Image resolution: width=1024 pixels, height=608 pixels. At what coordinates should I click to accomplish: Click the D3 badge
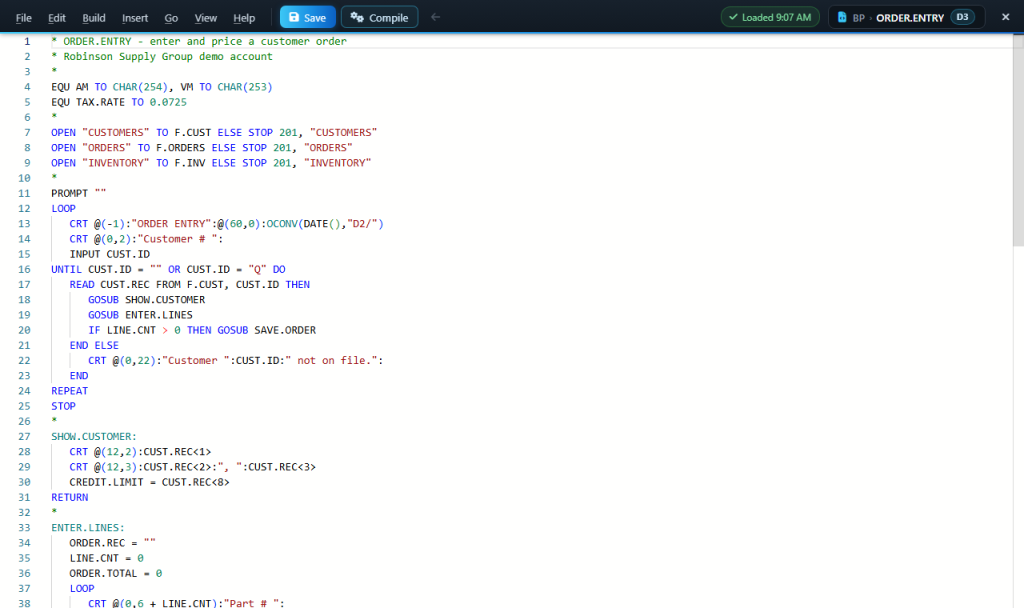[962, 17]
